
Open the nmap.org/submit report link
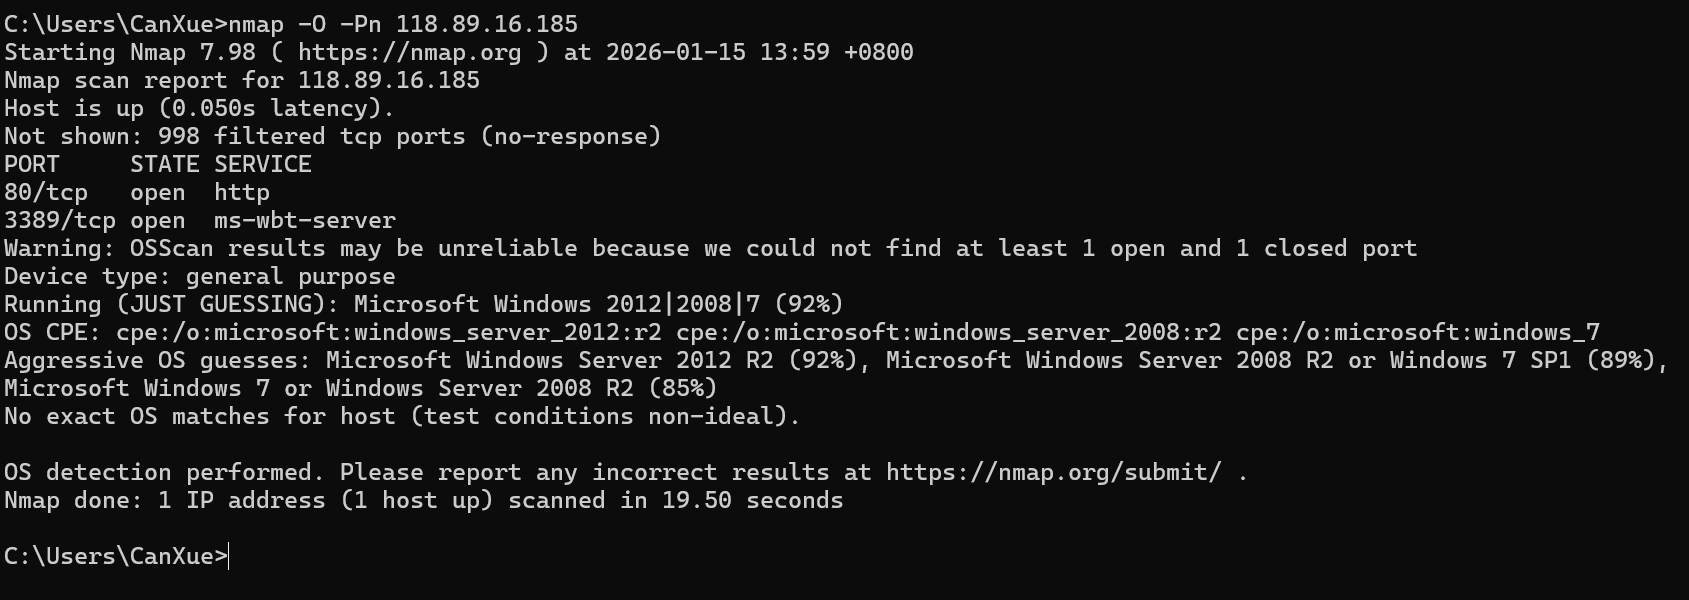[1053, 472]
